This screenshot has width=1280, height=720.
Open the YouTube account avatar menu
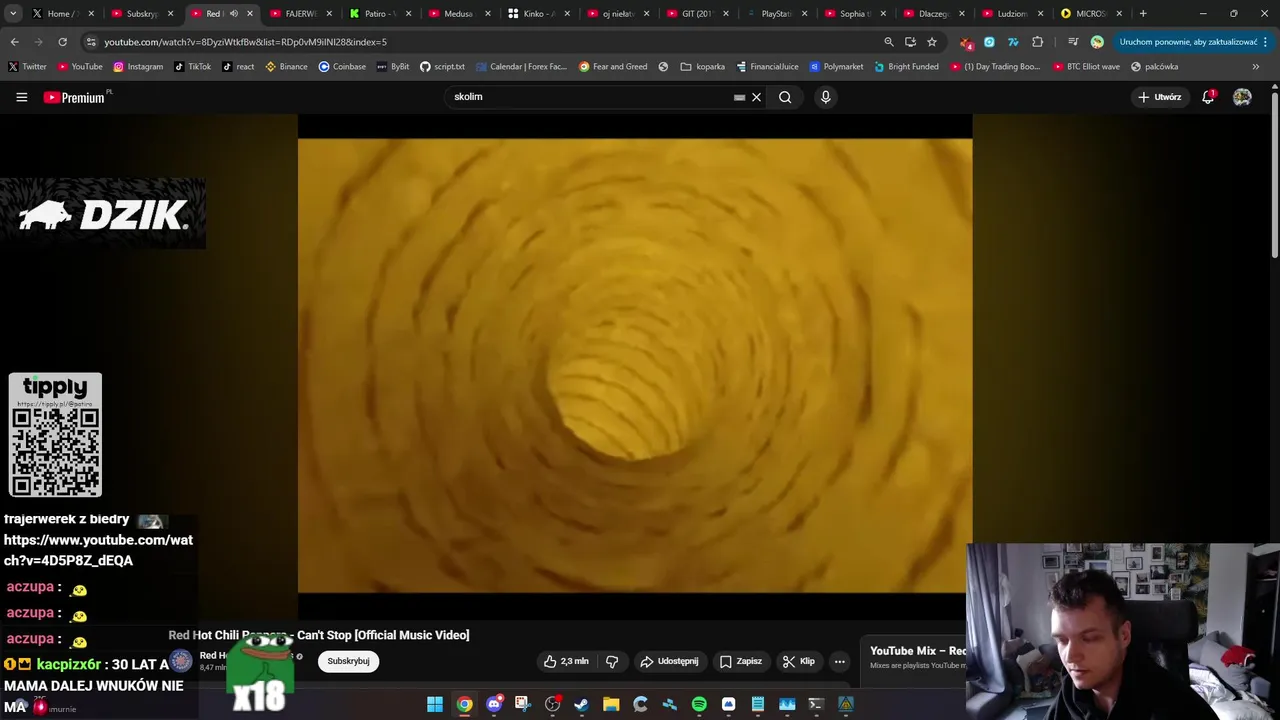pos(1242,97)
